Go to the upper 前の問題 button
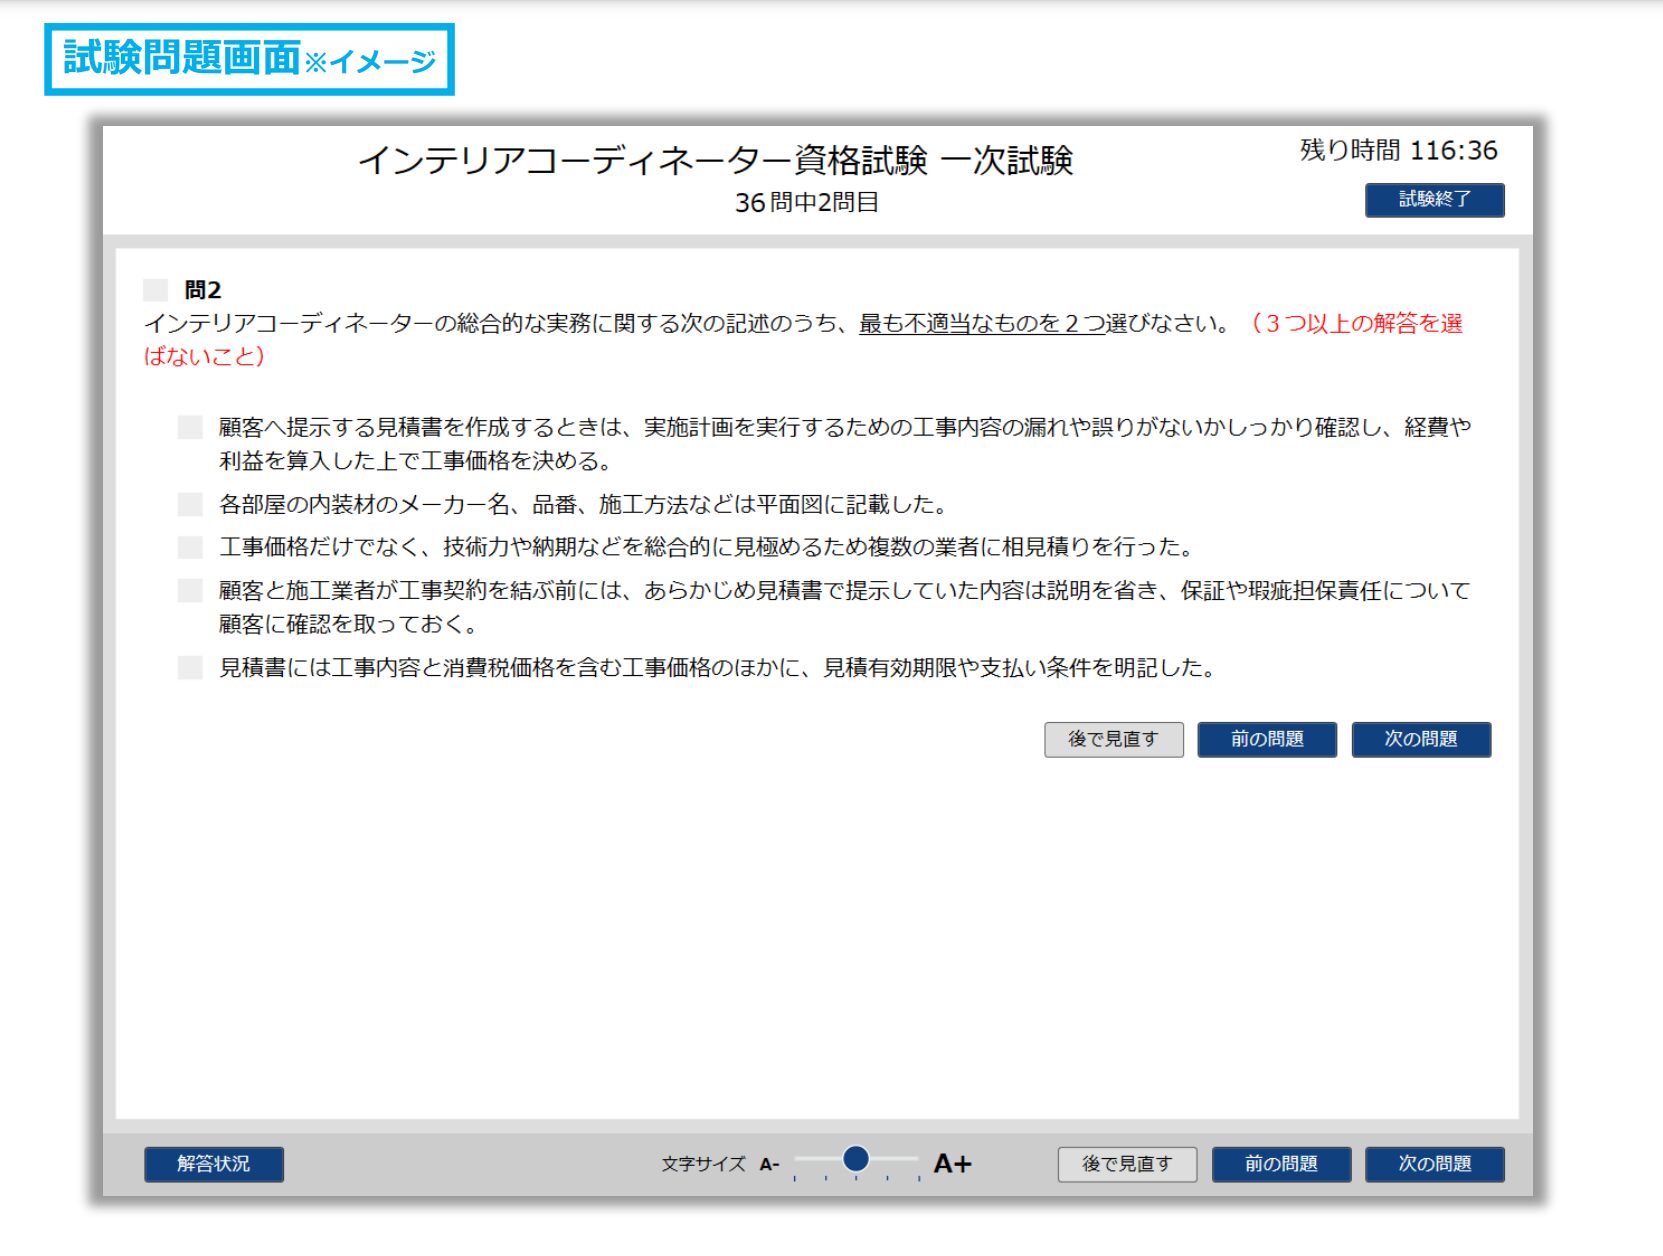The image size is (1663, 1256). tap(1267, 740)
